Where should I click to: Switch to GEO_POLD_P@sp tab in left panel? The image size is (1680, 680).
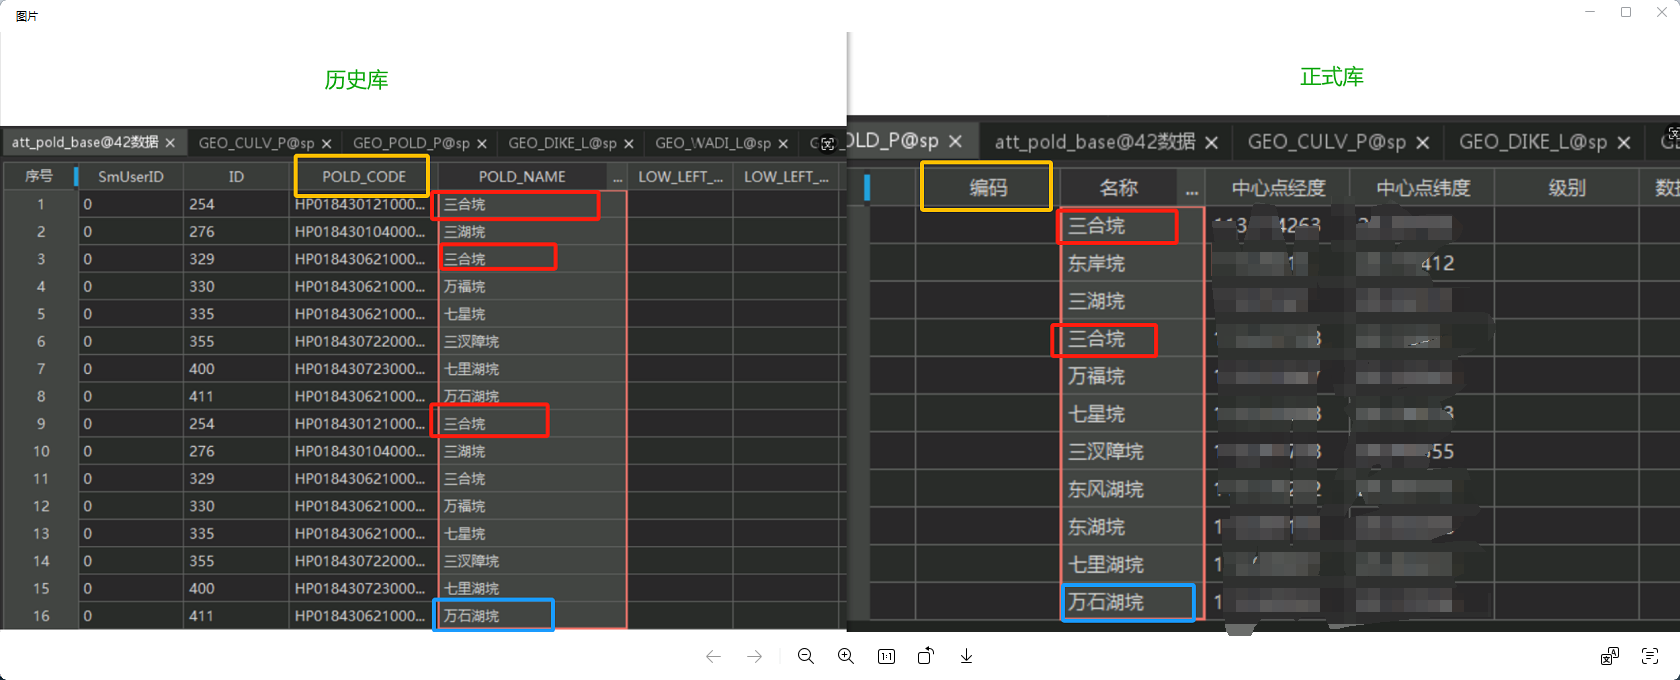[410, 143]
